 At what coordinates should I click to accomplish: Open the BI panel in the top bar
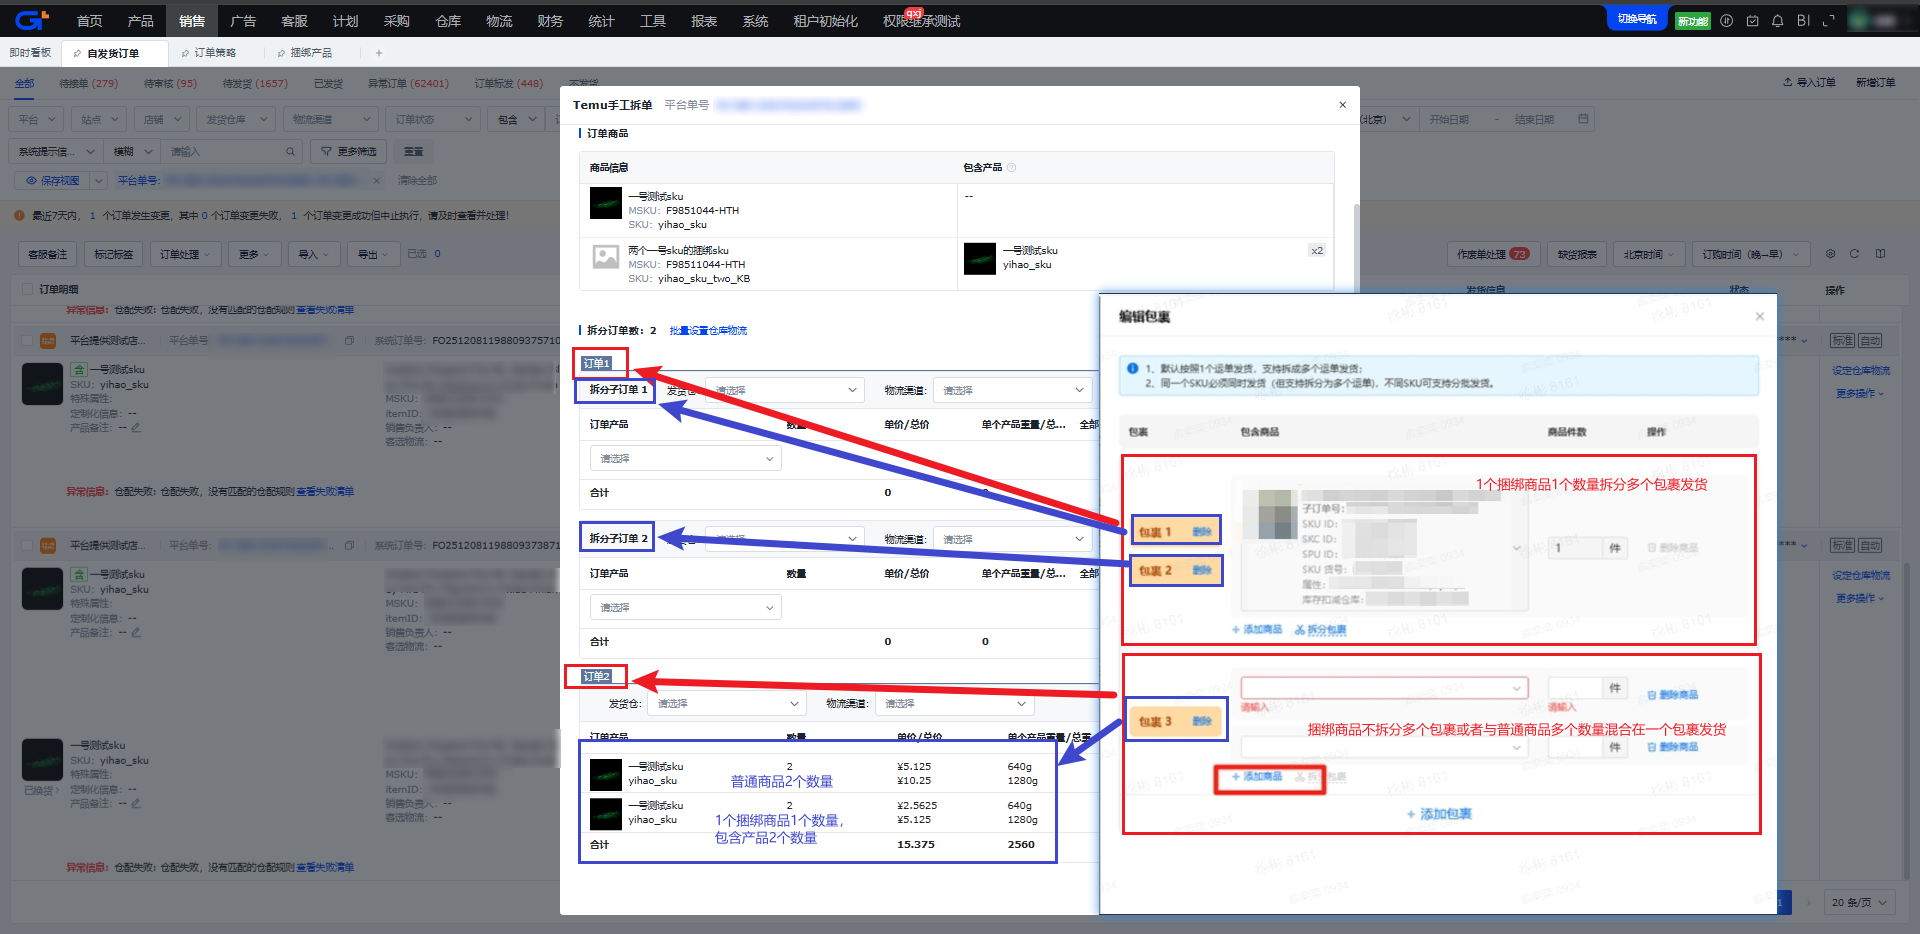point(1803,21)
